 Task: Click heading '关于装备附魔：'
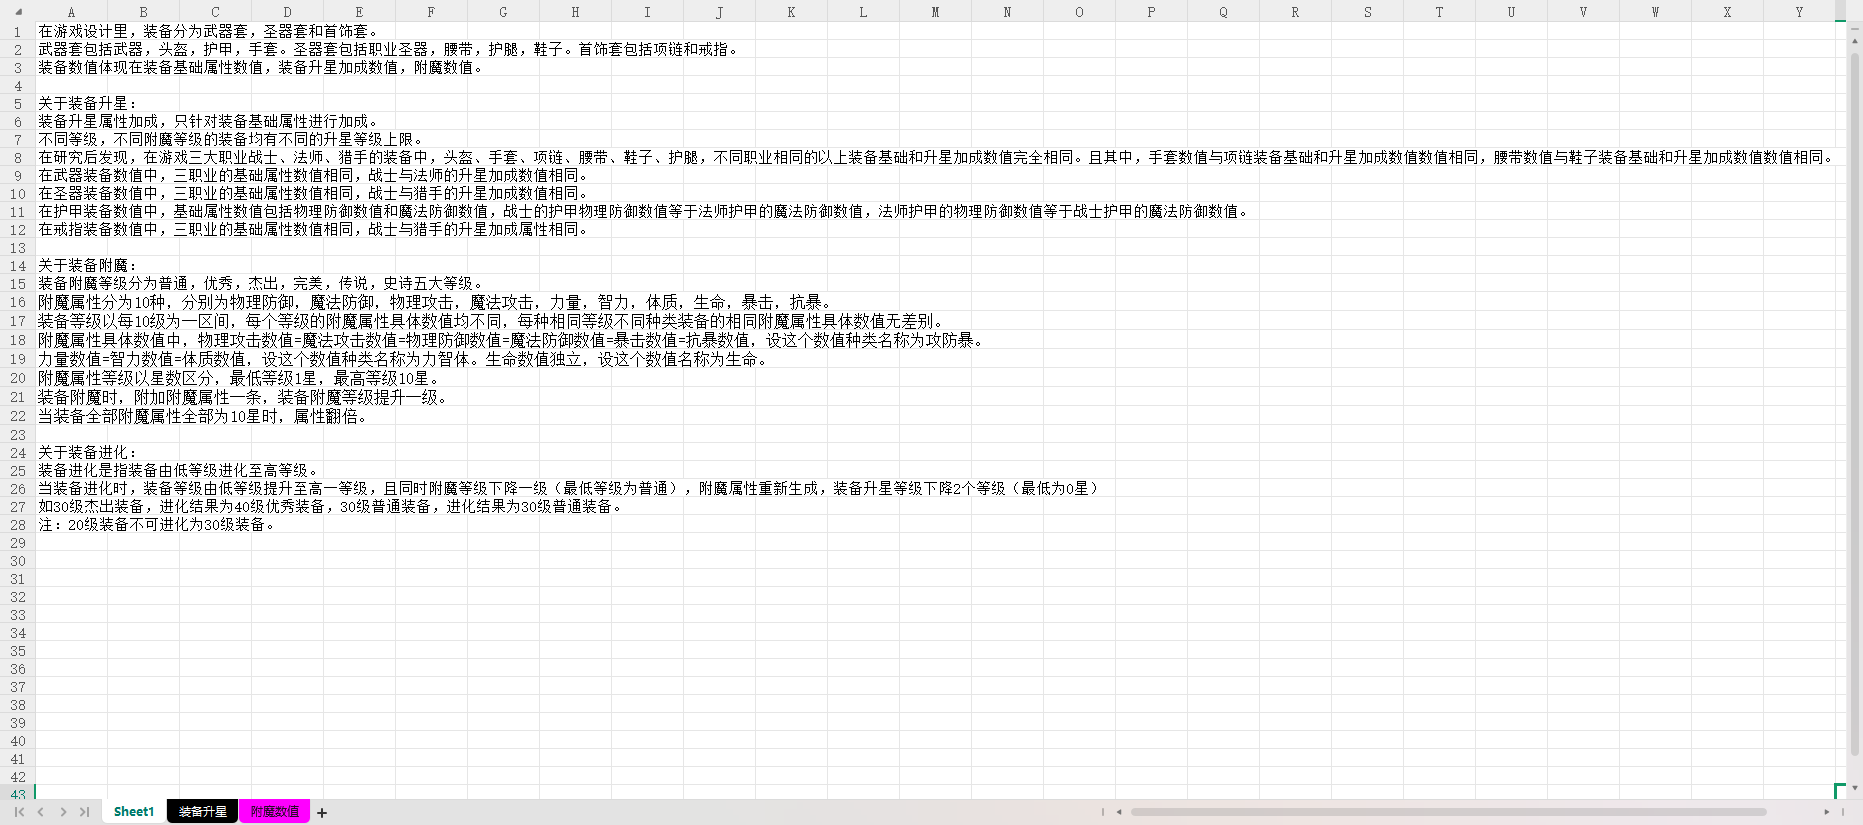(88, 266)
